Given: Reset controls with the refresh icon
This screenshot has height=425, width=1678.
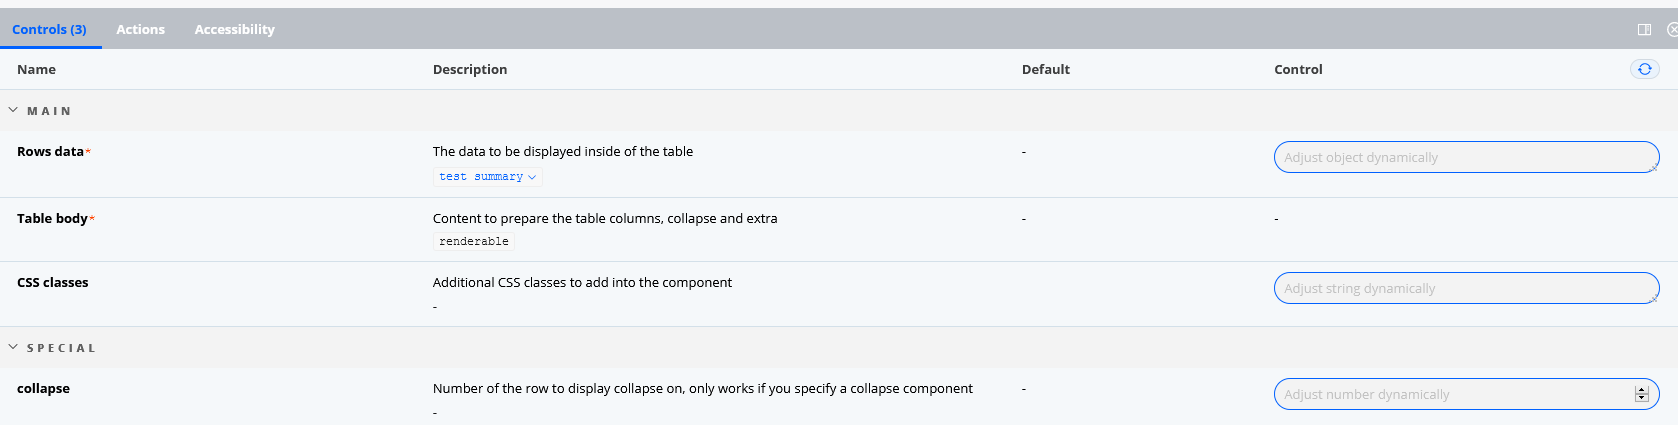Looking at the screenshot, I should pyautogui.click(x=1644, y=69).
